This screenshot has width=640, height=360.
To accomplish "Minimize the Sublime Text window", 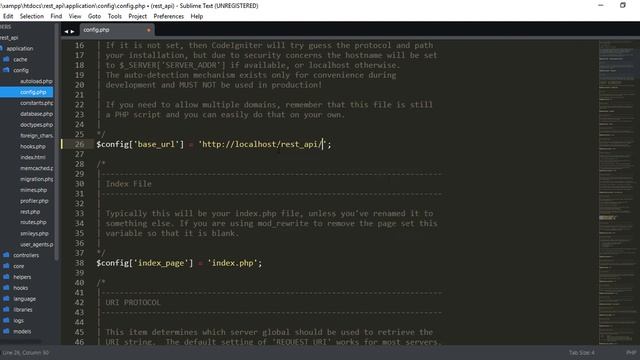I will click(x=601, y=5).
